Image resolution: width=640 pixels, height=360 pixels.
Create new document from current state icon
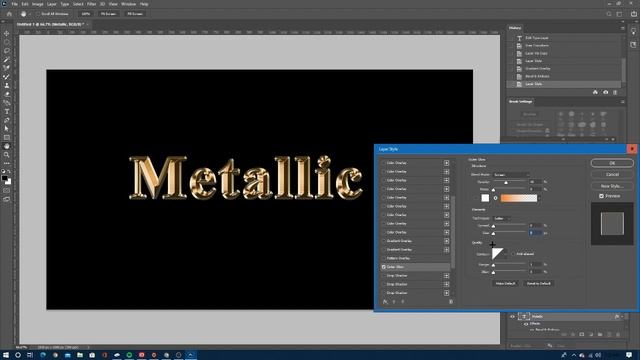click(595, 92)
